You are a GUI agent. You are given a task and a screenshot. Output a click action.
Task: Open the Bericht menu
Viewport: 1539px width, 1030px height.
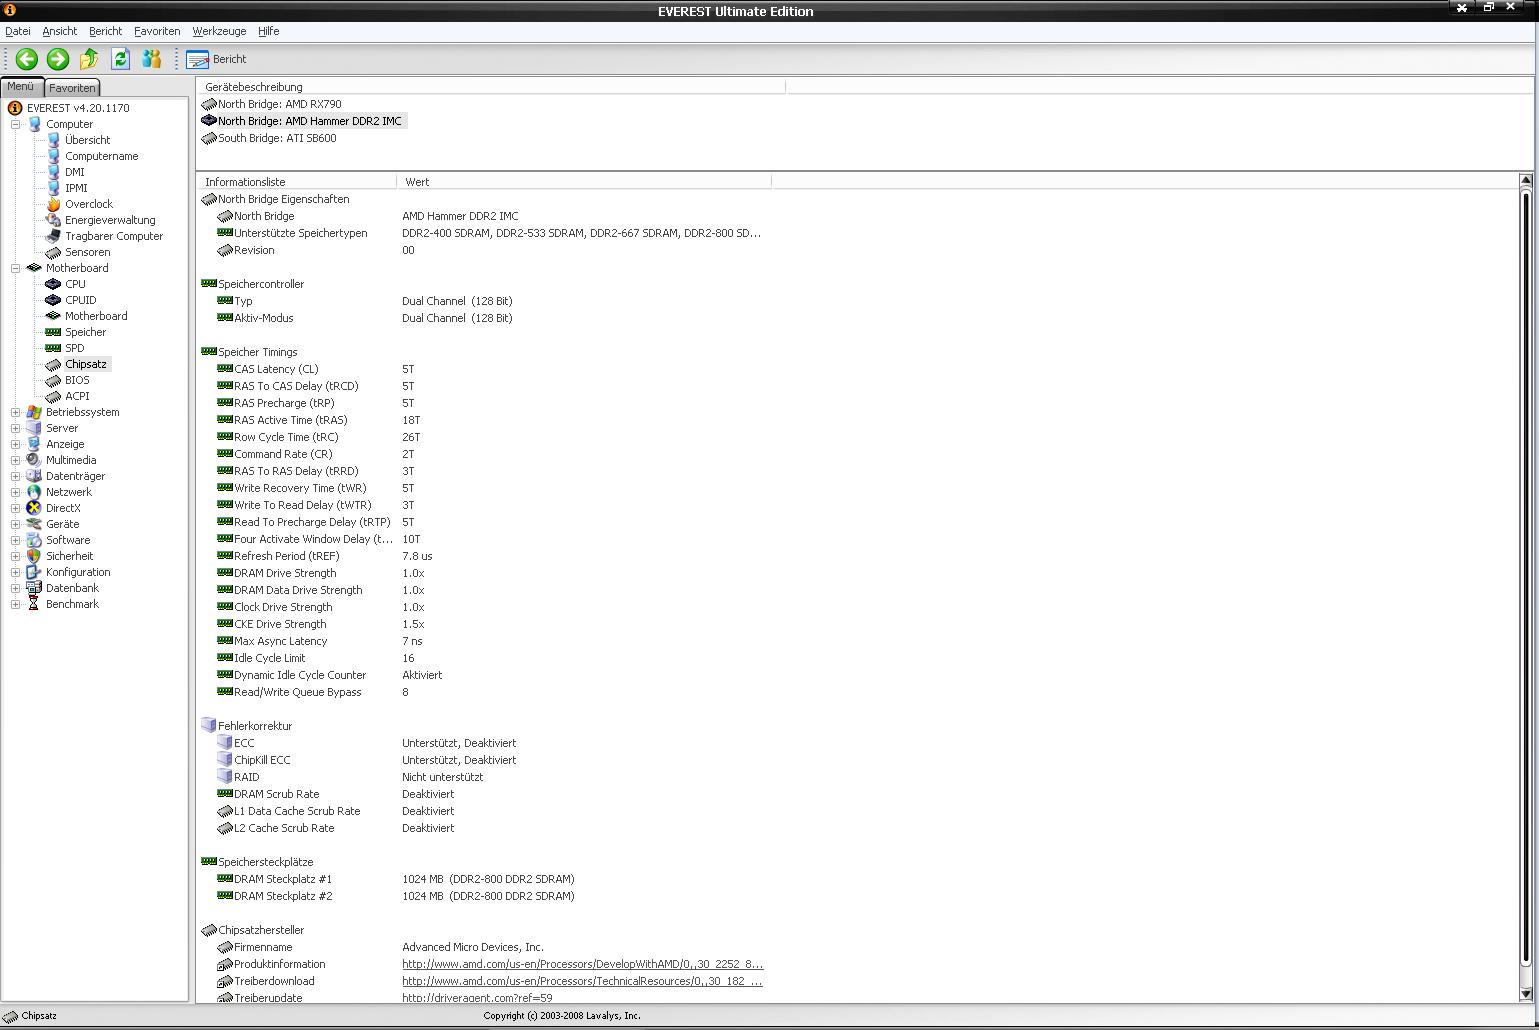click(x=105, y=31)
